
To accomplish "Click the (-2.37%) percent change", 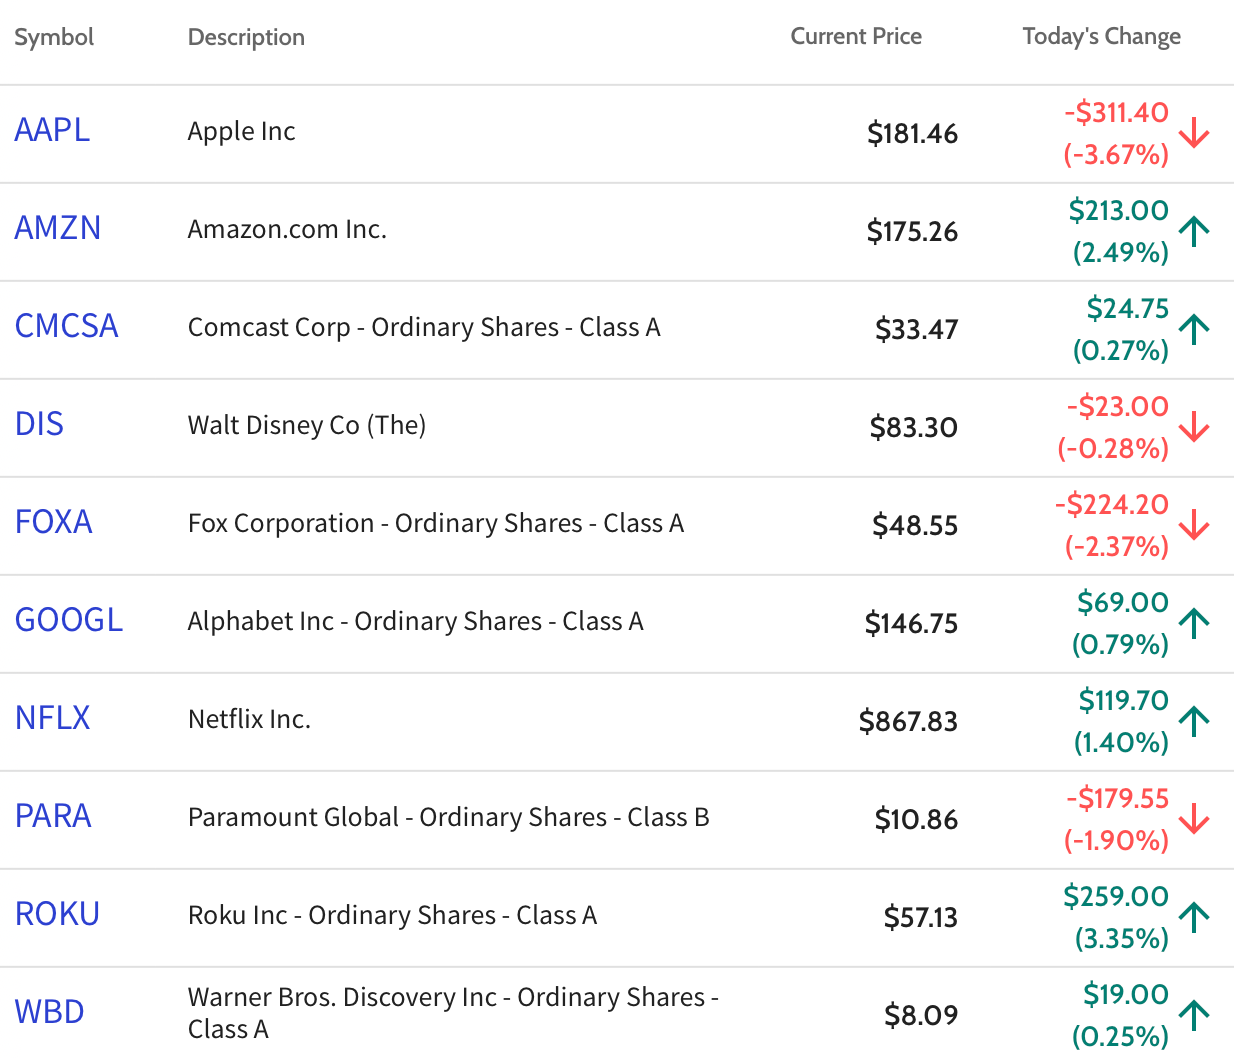I will pyautogui.click(x=1116, y=547).
